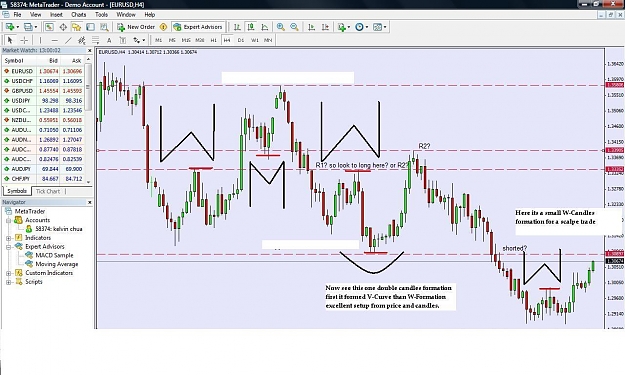This screenshot has width=625, height=375.
Task: Switch to the Tick Chart tab
Action: [48, 191]
